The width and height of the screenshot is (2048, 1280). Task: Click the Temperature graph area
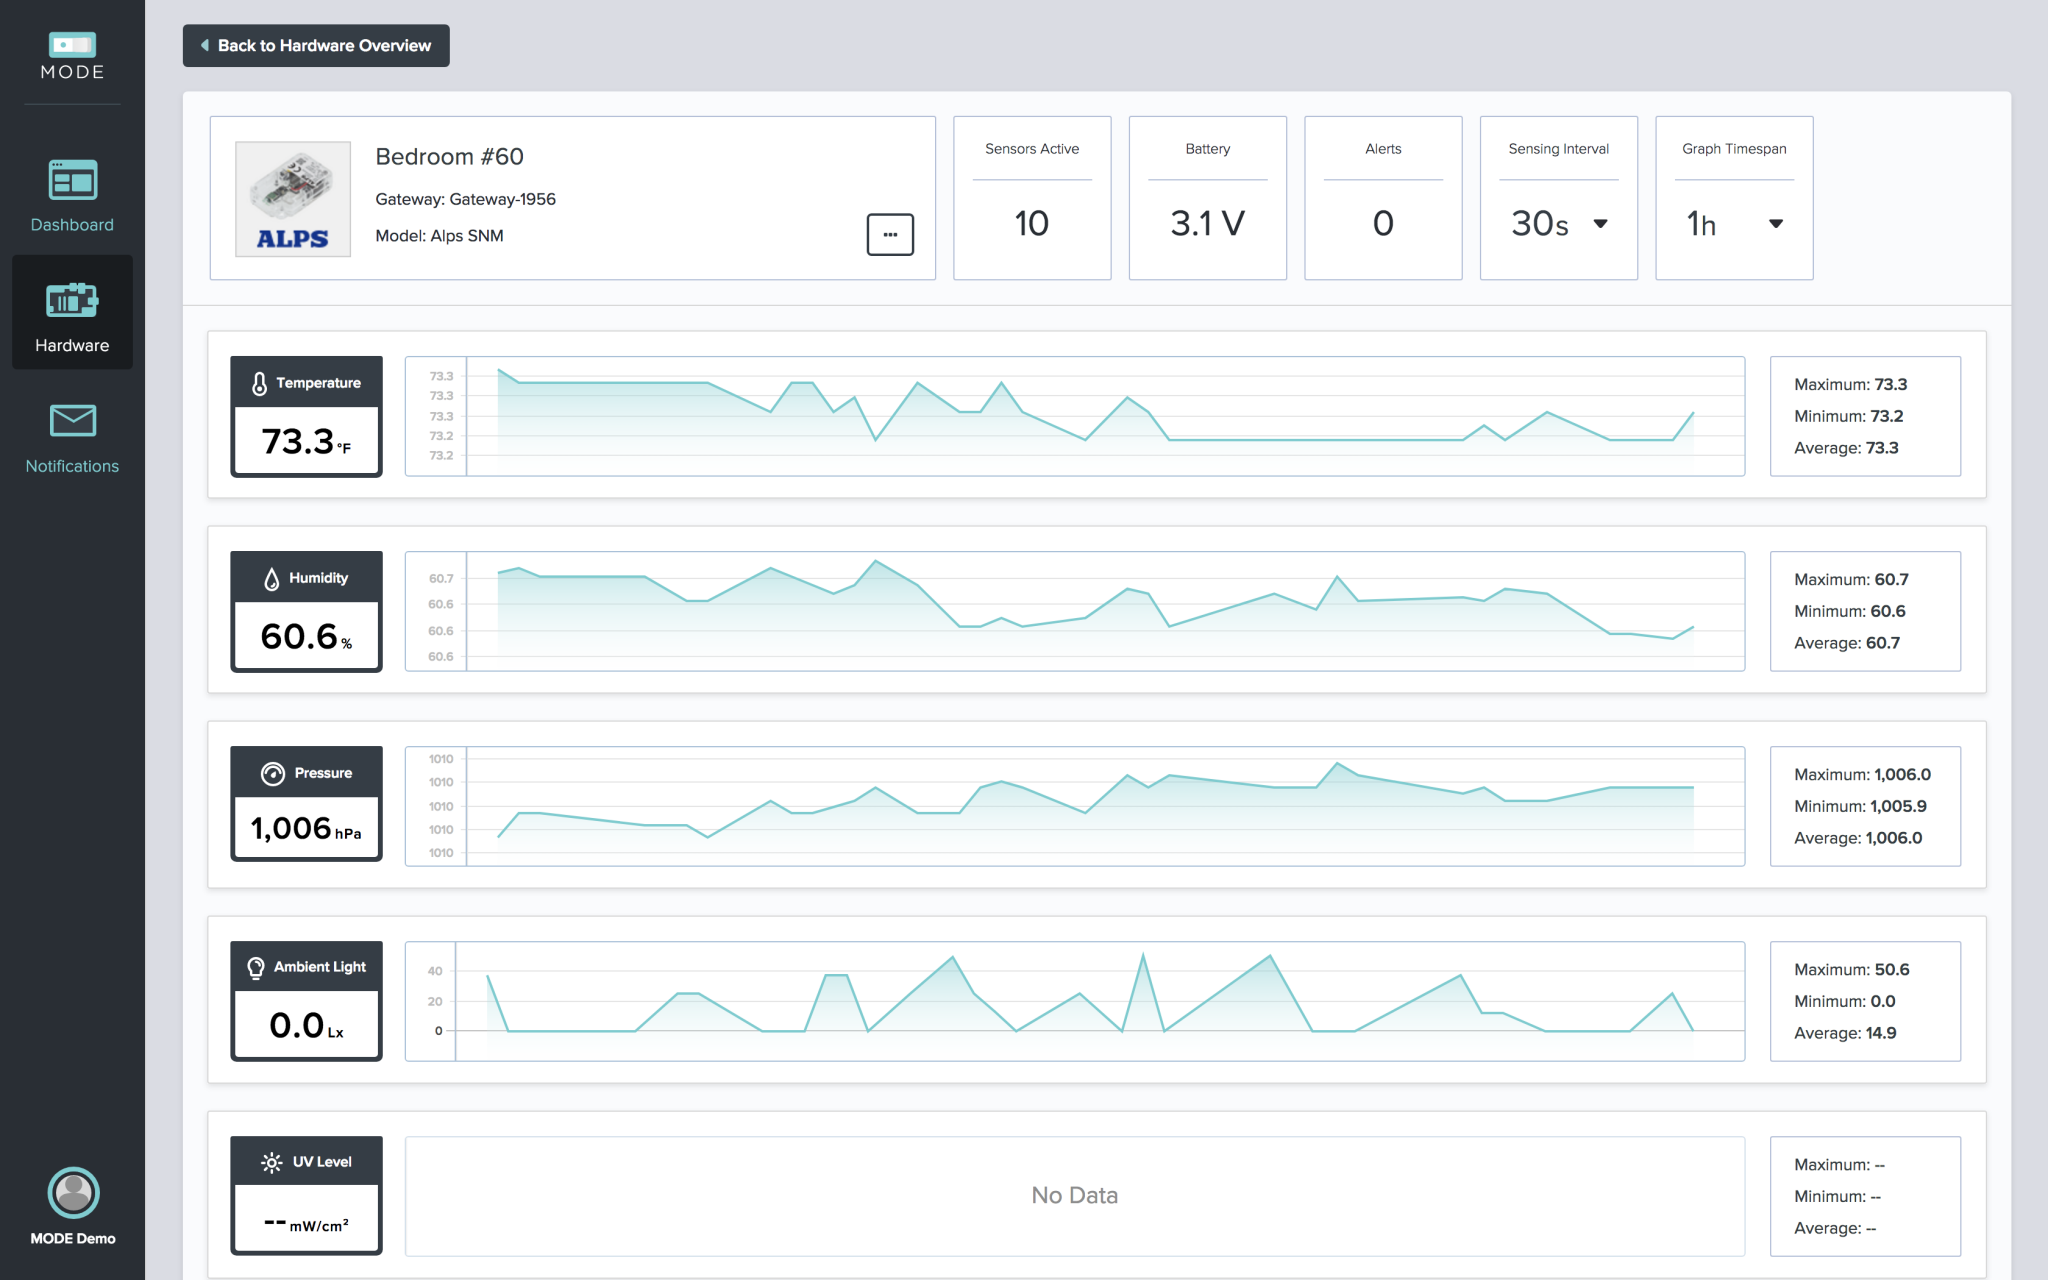point(1074,416)
